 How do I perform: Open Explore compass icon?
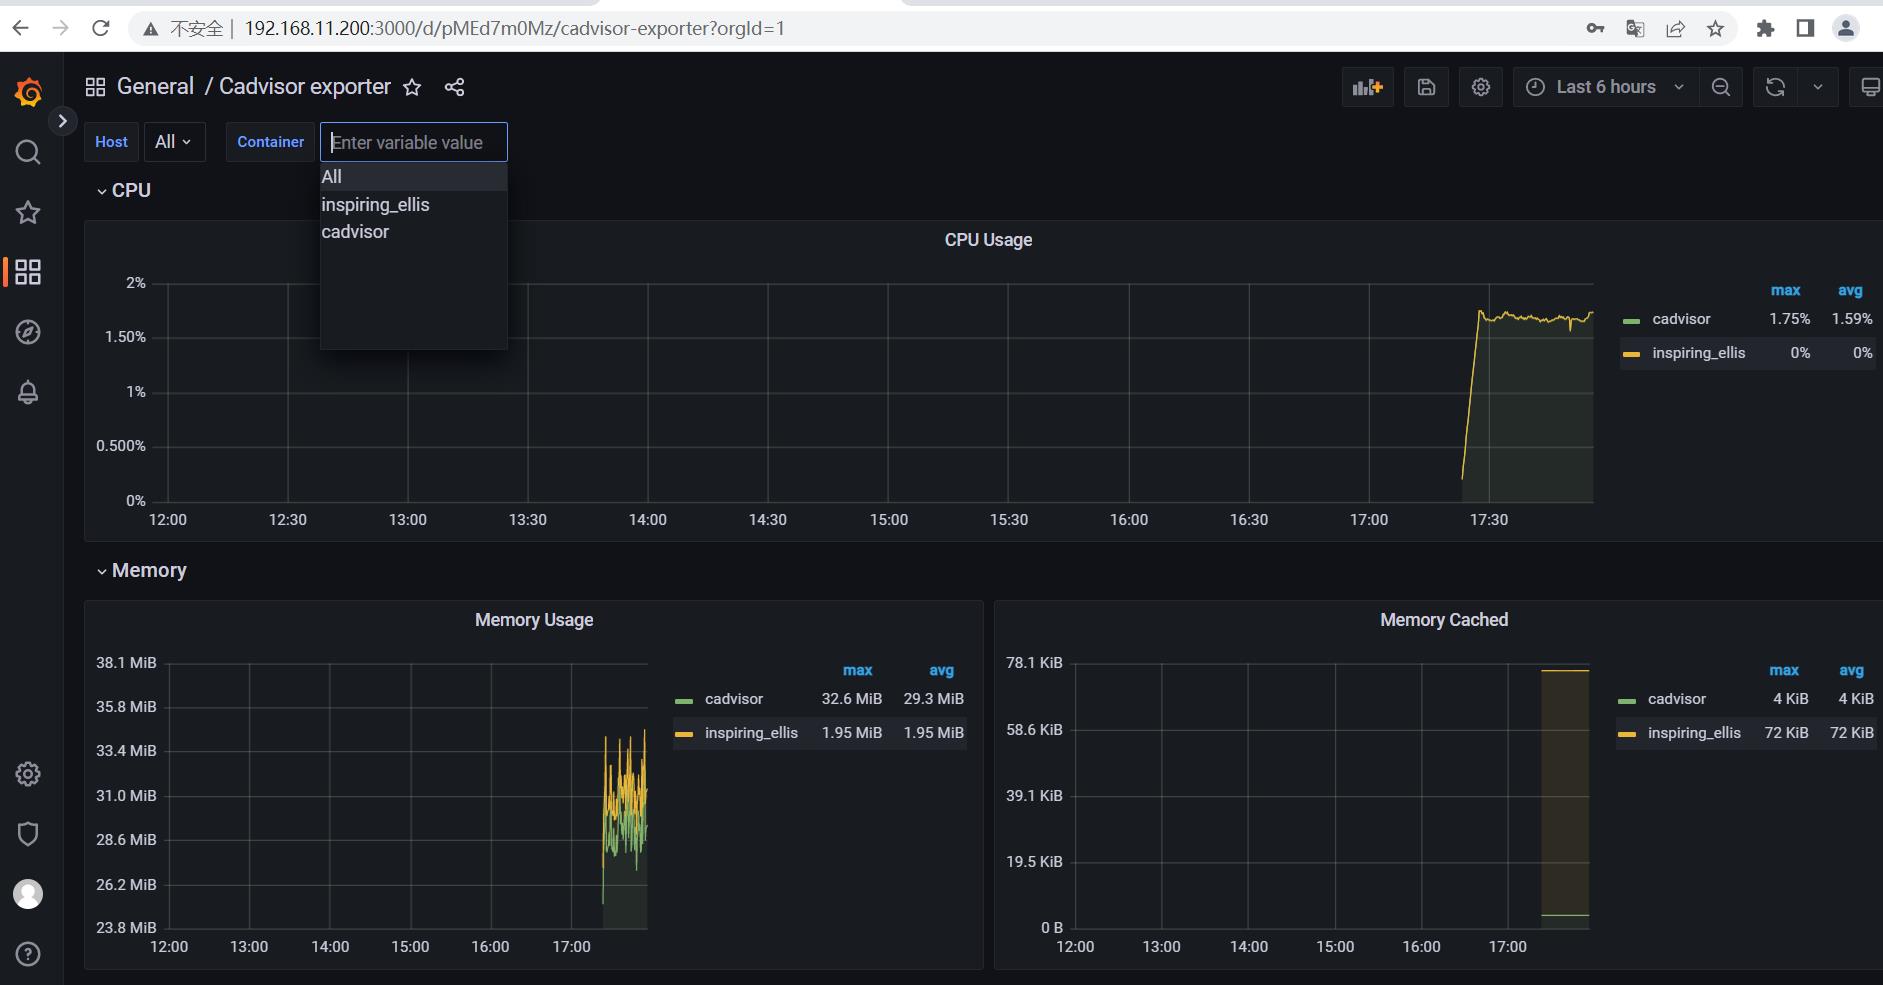click(x=28, y=332)
